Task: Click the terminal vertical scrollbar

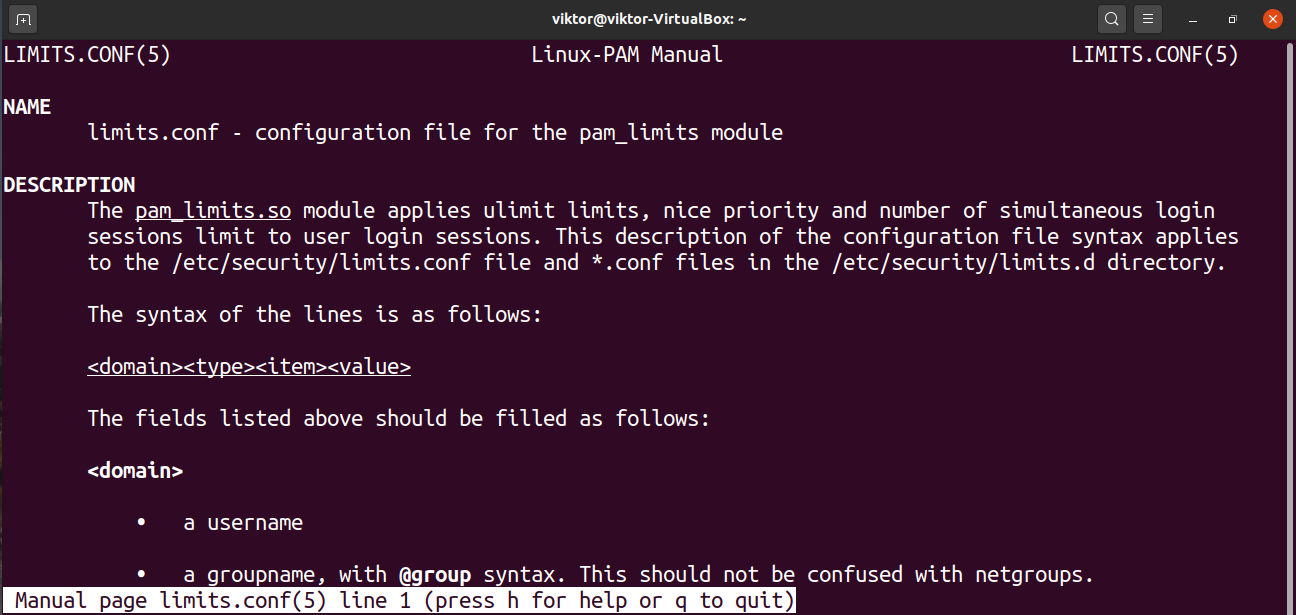Action: coord(1289,300)
